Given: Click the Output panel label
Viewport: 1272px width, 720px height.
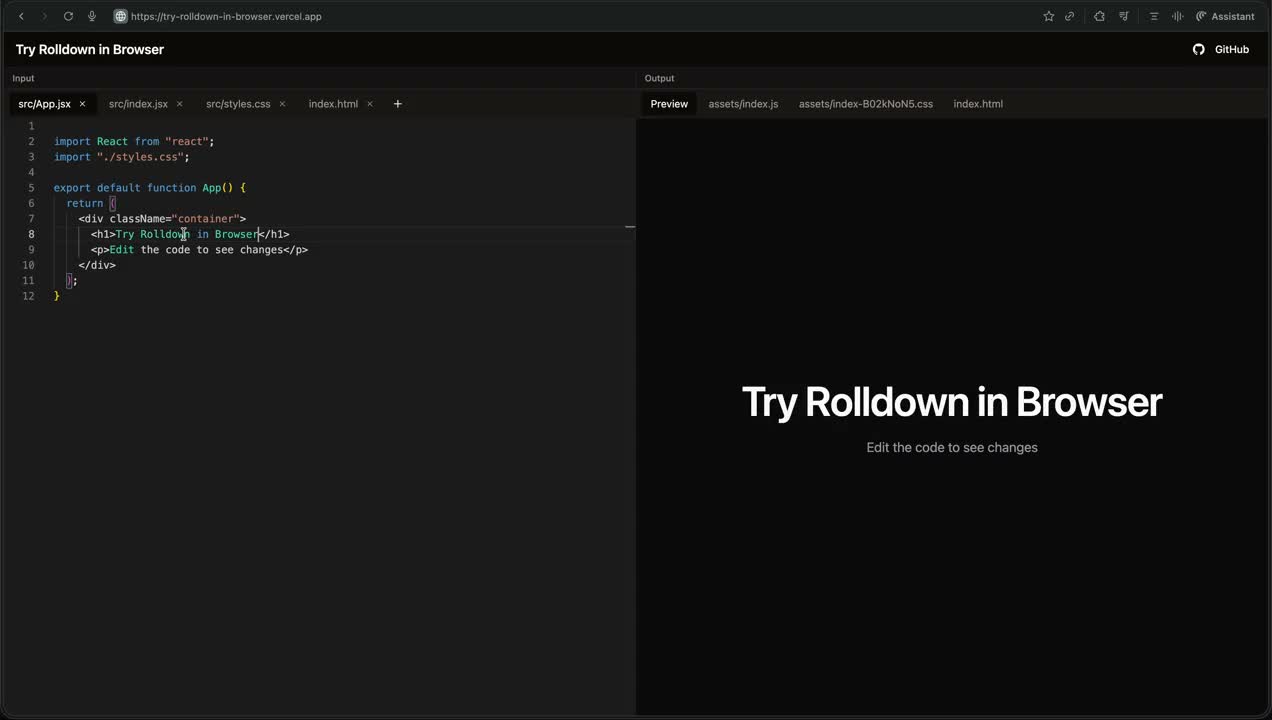Looking at the screenshot, I should (x=659, y=78).
